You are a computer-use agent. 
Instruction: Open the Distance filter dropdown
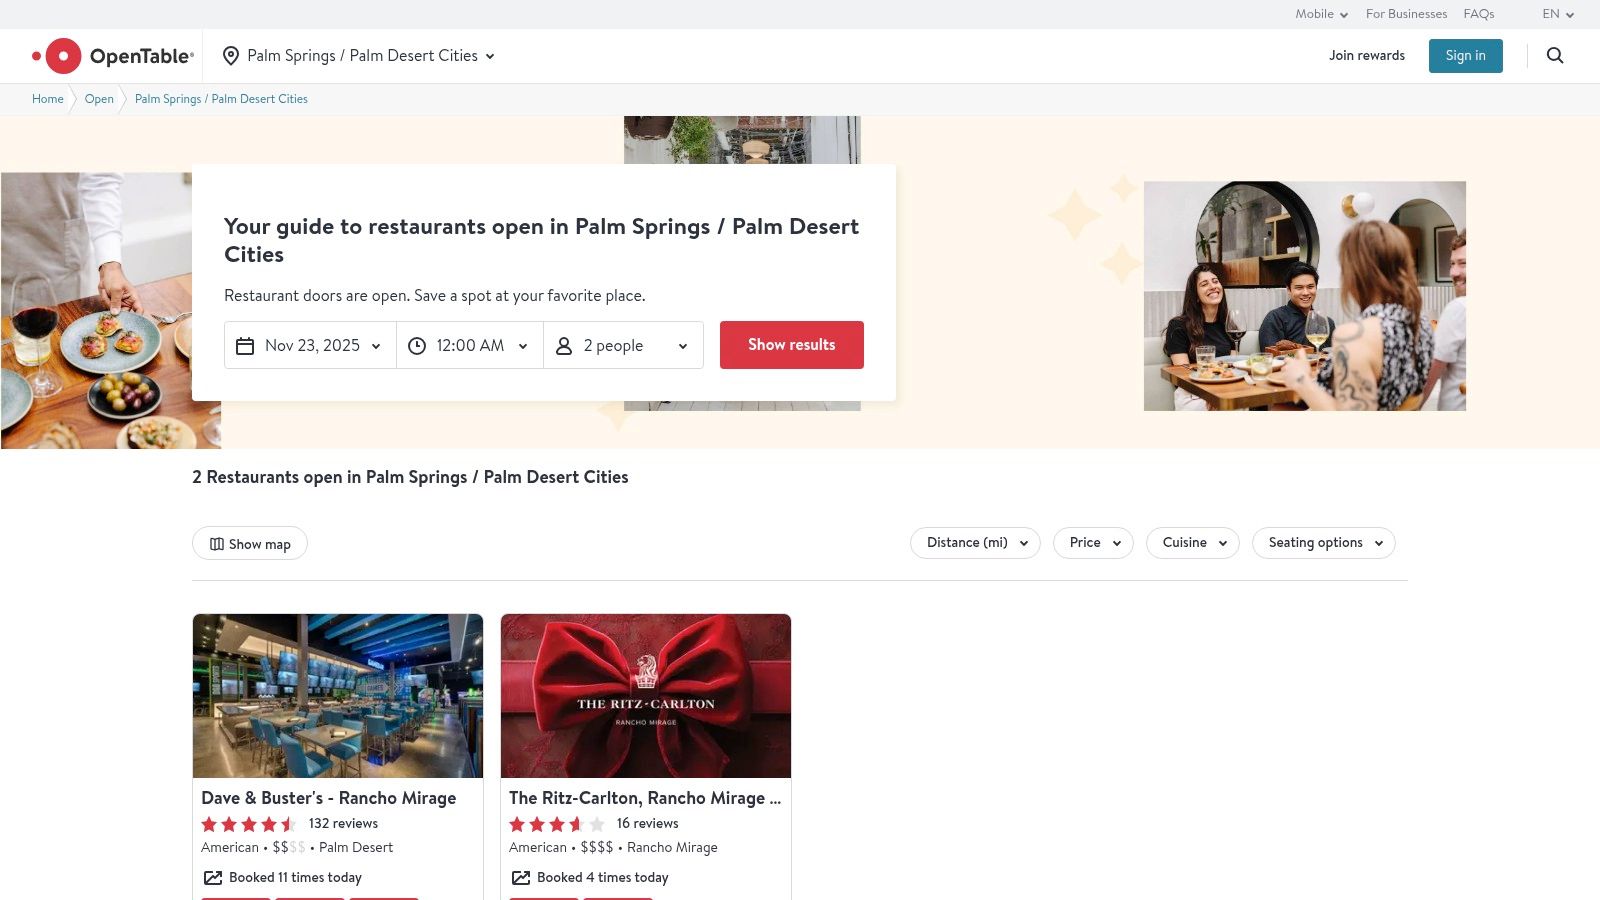coord(974,542)
